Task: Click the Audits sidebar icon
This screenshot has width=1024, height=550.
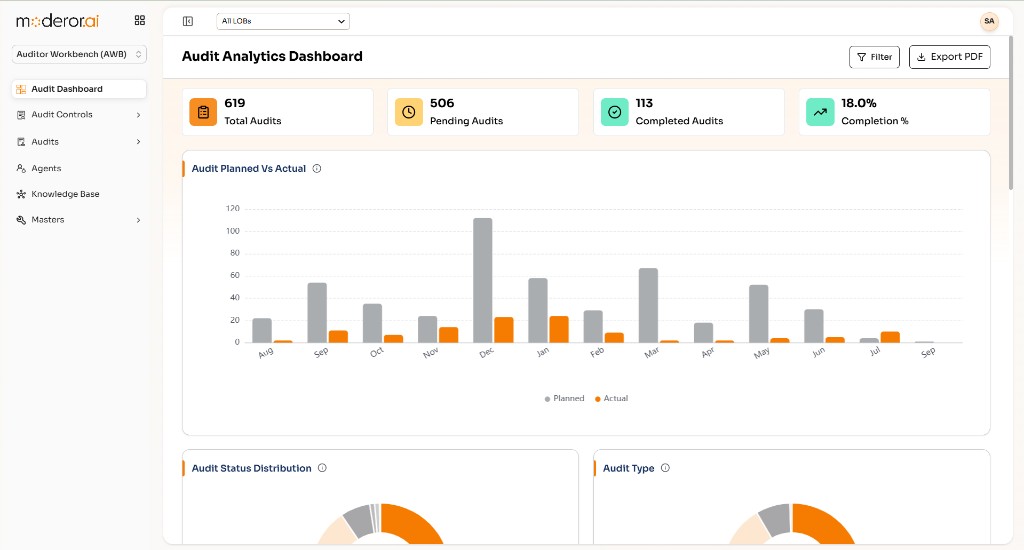Action: (21, 142)
